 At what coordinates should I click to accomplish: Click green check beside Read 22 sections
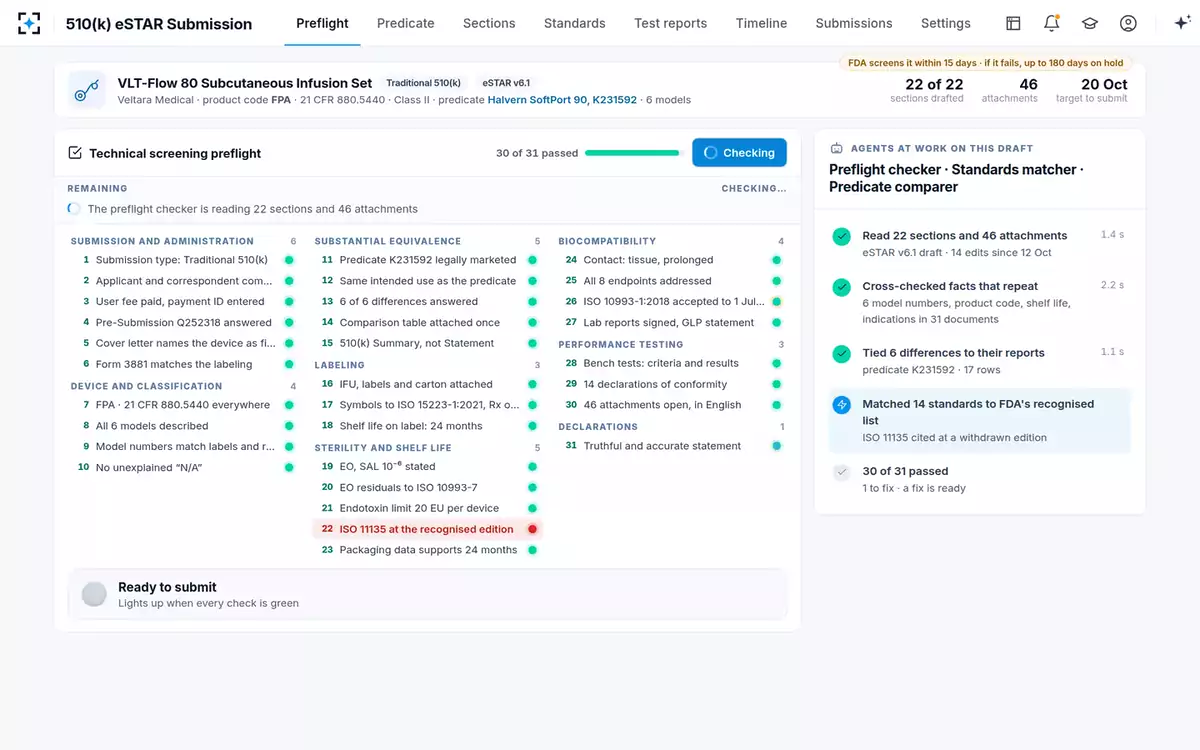(x=842, y=237)
